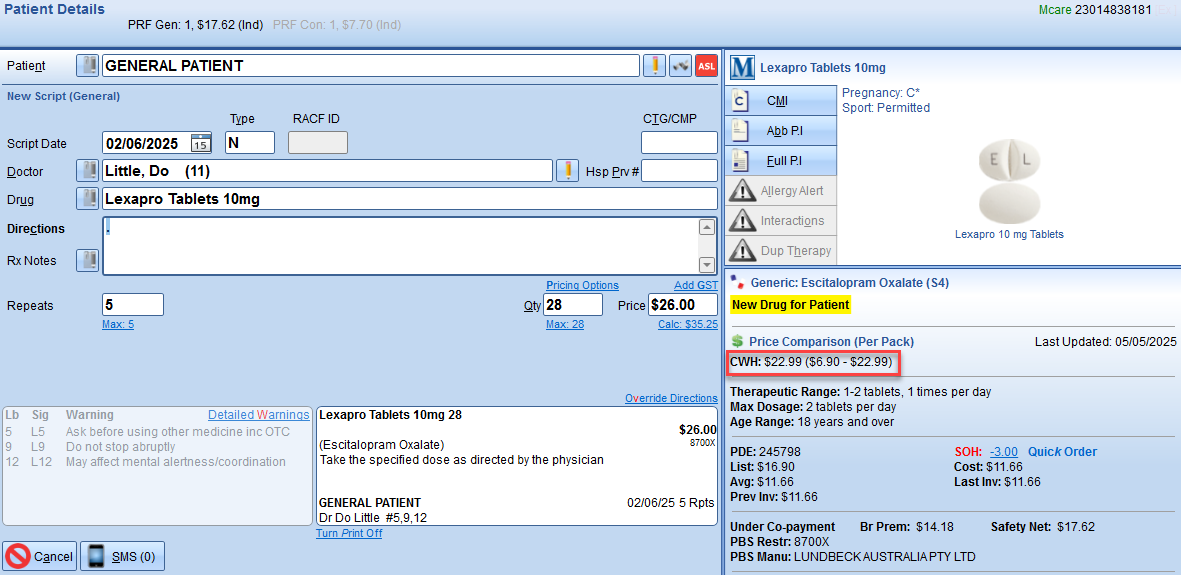
Task: Click into the Patient name field
Action: coord(371,66)
